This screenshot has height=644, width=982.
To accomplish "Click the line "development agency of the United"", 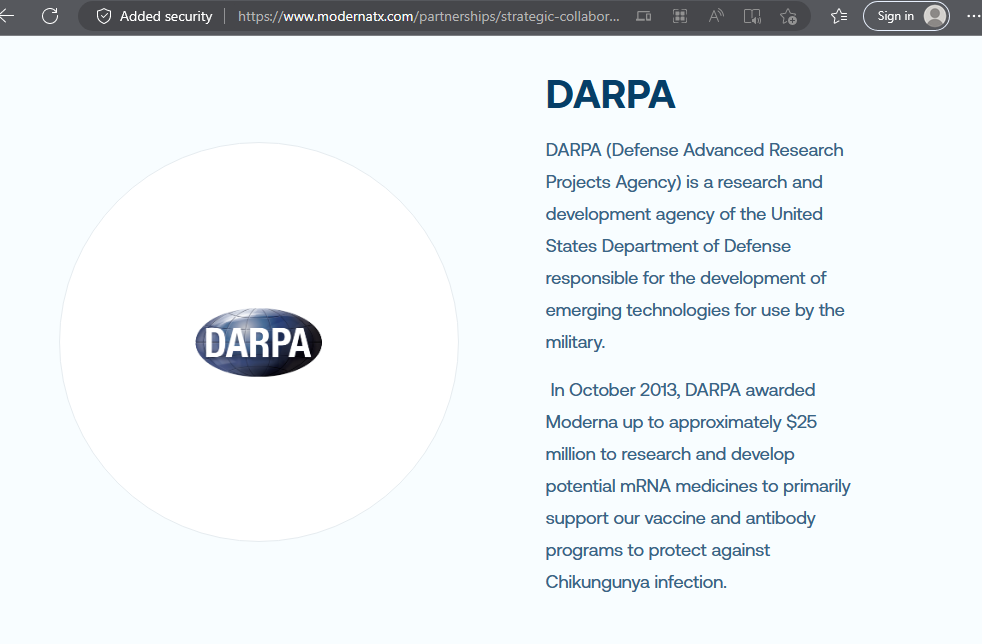I will pyautogui.click(x=684, y=214).
